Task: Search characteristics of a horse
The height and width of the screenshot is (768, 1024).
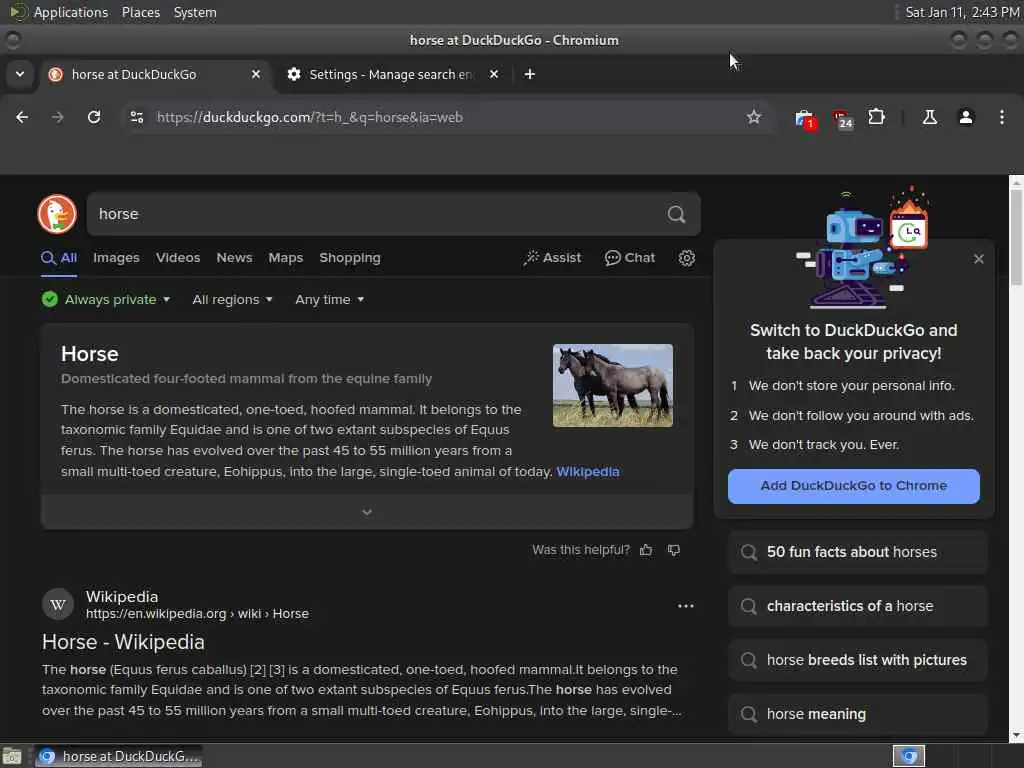Action: [857, 607]
